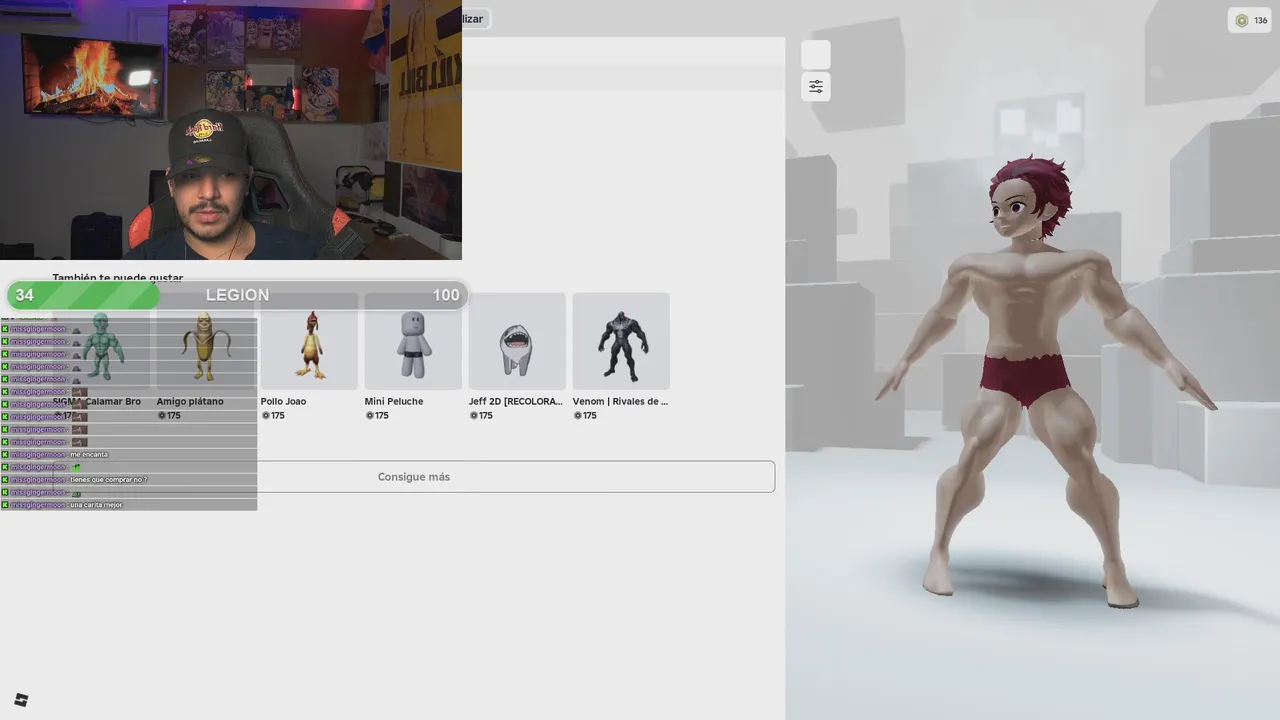Screen dimensions: 1280x720
Task: Click the 175 price under Jeff 2D
Action: (x=481, y=415)
